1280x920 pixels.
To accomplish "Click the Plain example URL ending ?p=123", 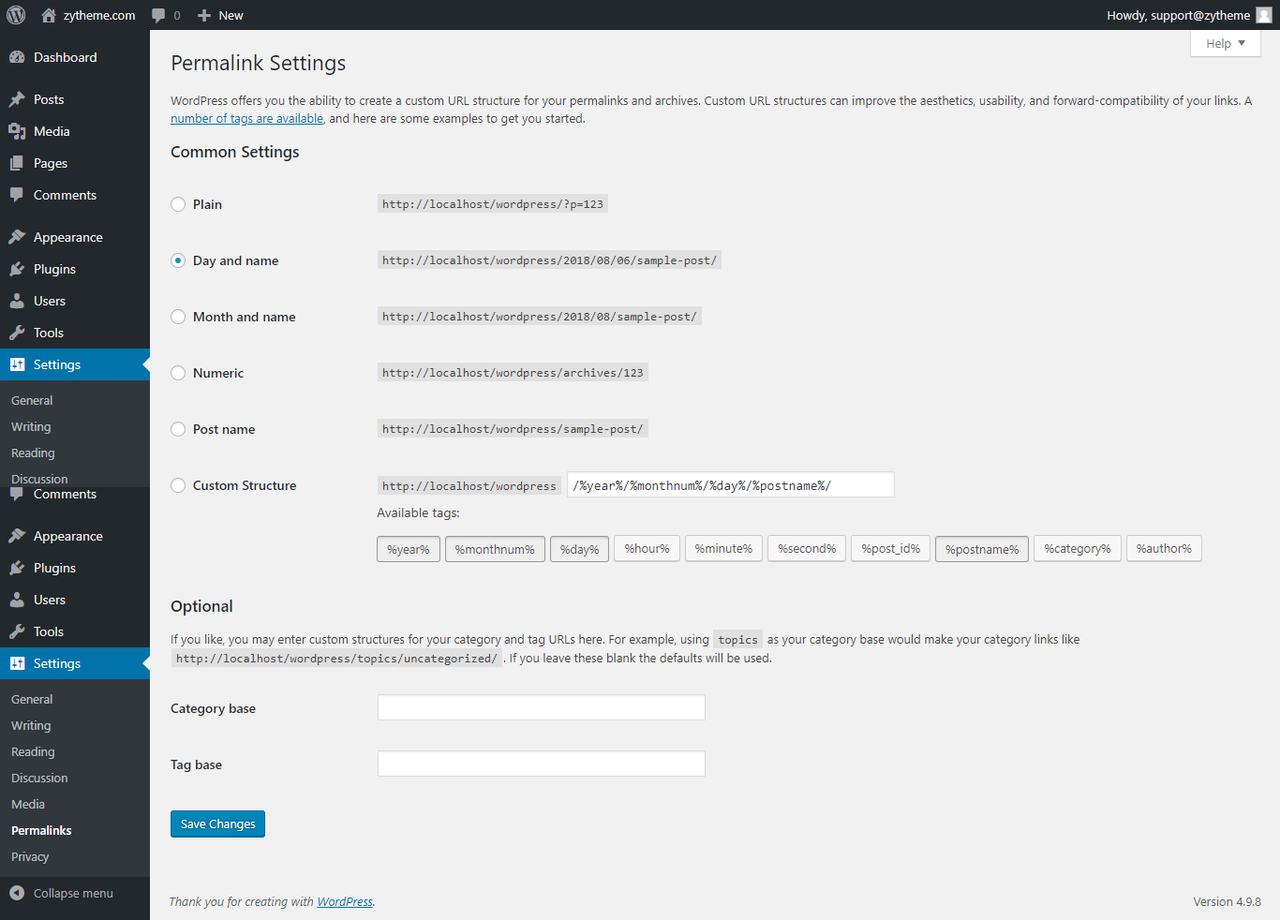I will coord(493,204).
